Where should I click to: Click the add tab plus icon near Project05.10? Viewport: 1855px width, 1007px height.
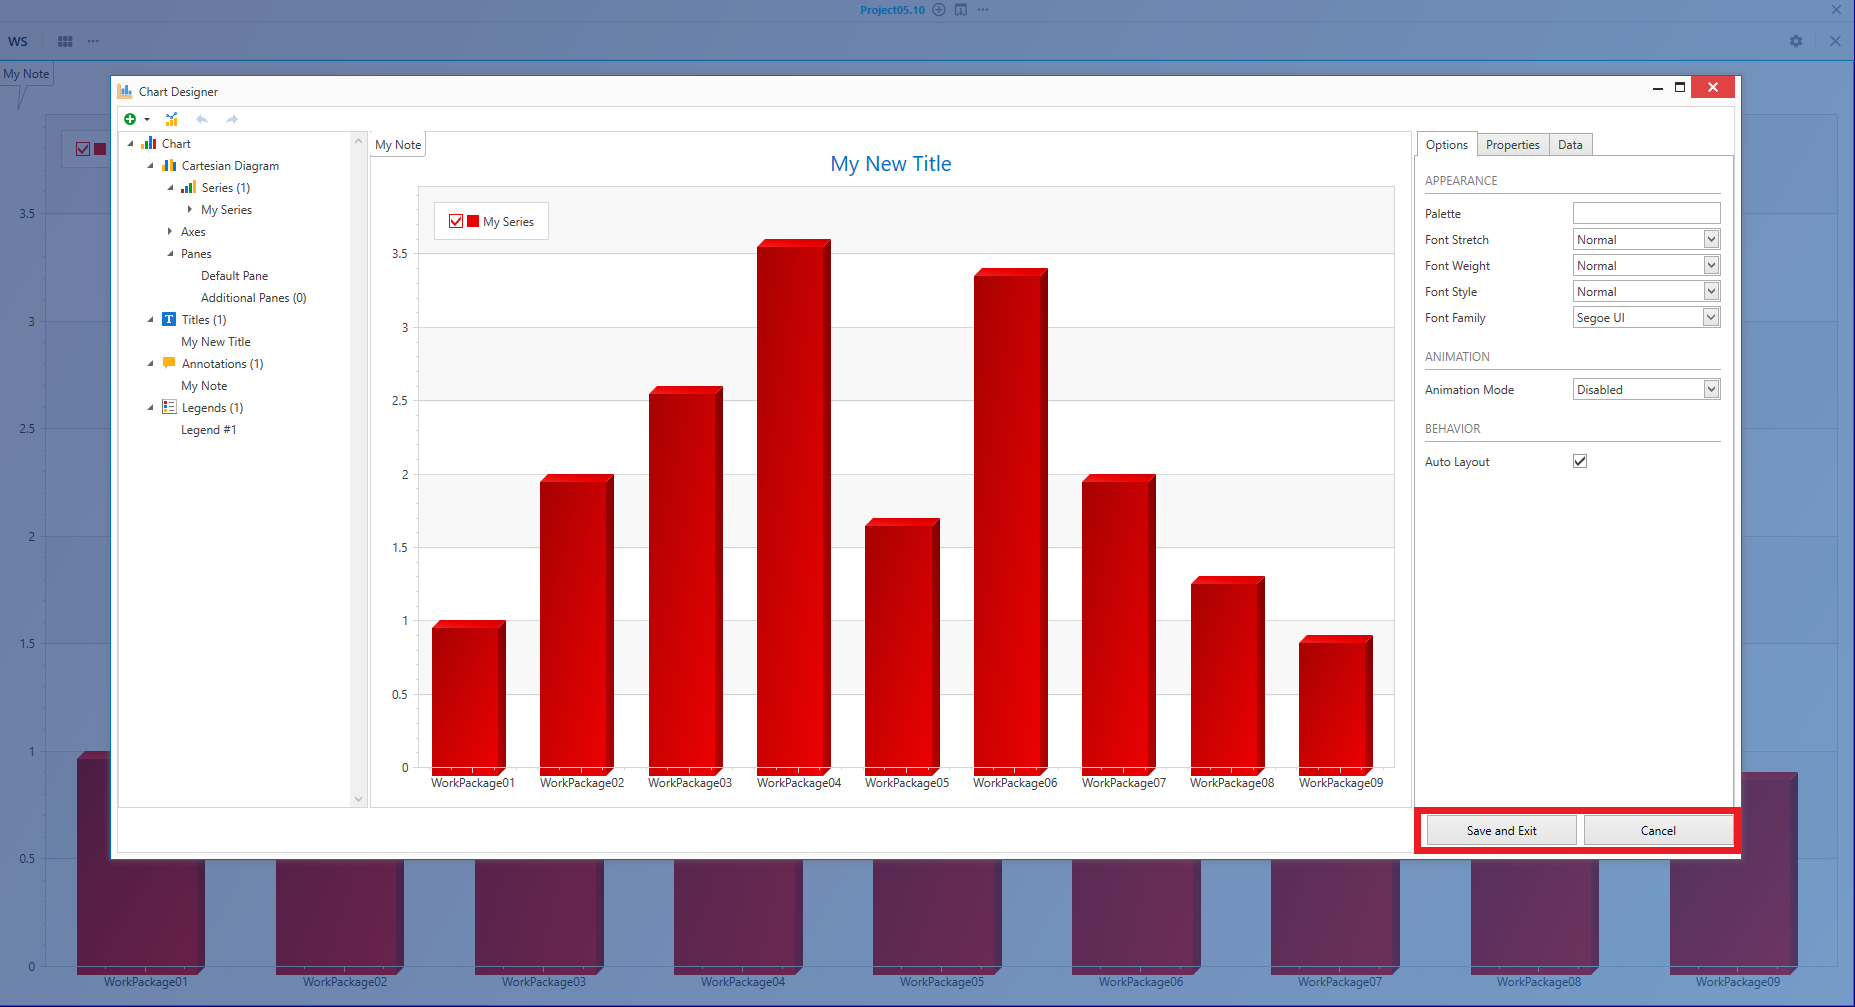pos(939,10)
